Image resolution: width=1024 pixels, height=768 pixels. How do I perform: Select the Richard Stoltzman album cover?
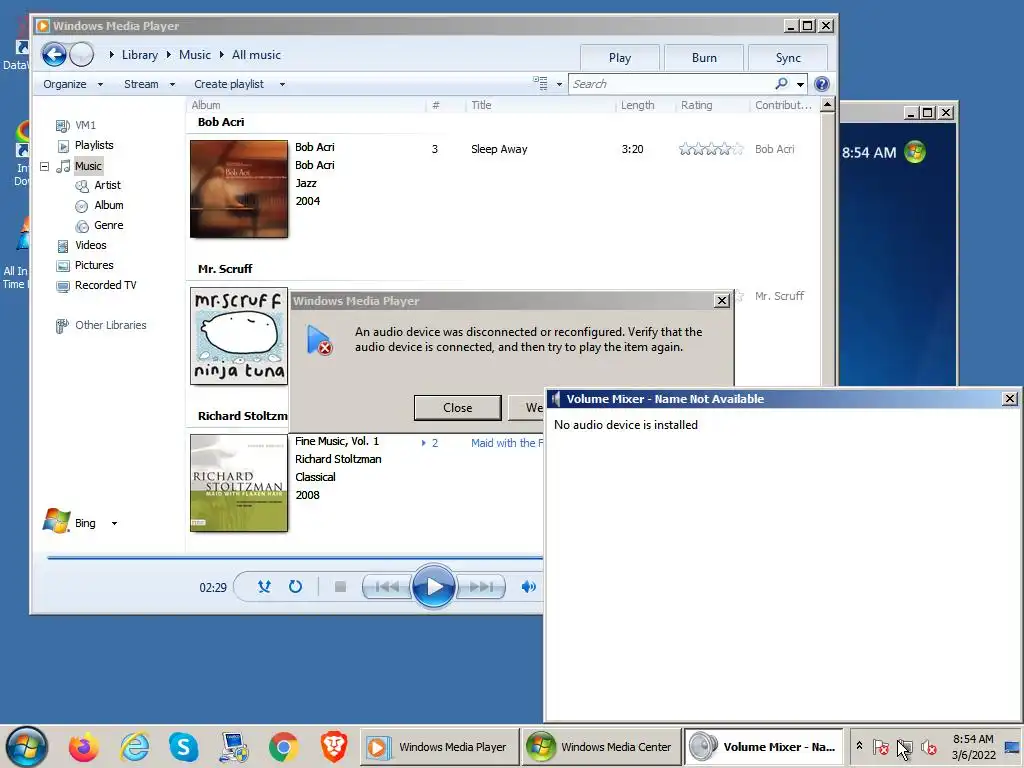click(239, 483)
